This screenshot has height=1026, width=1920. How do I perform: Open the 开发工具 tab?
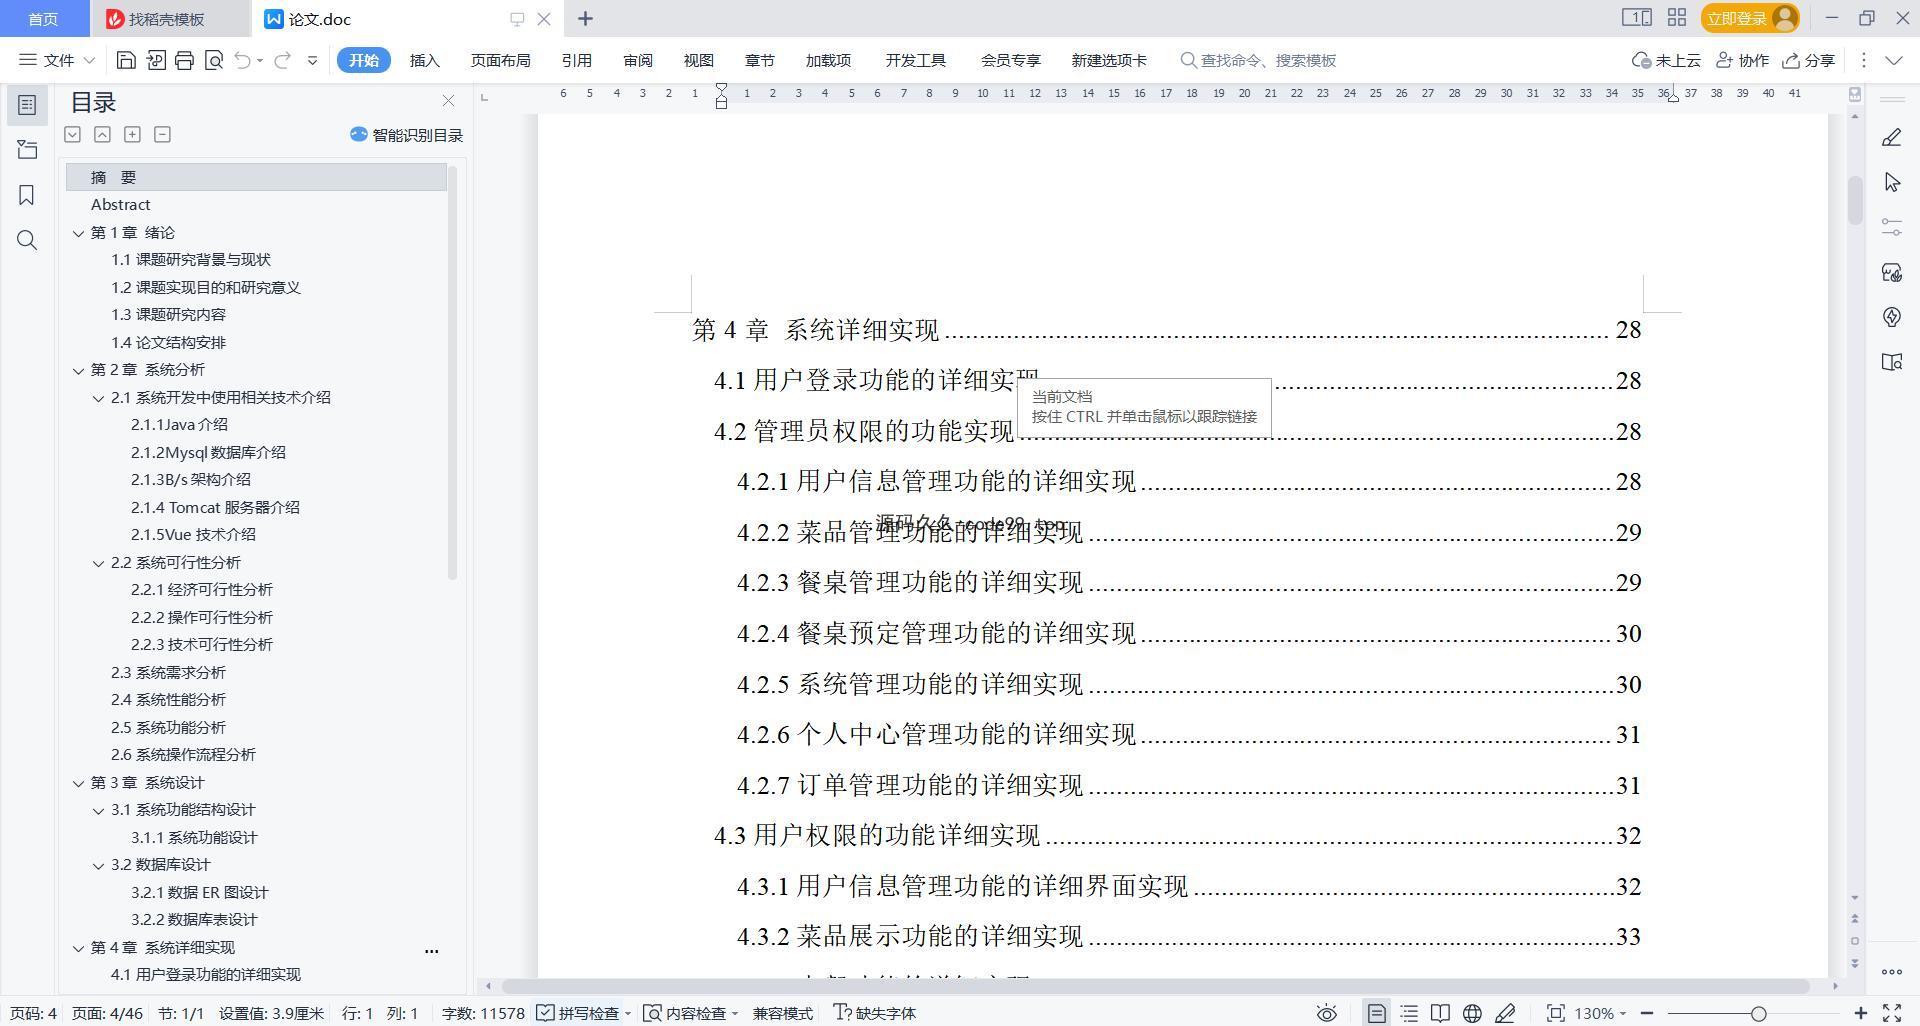(915, 60)
